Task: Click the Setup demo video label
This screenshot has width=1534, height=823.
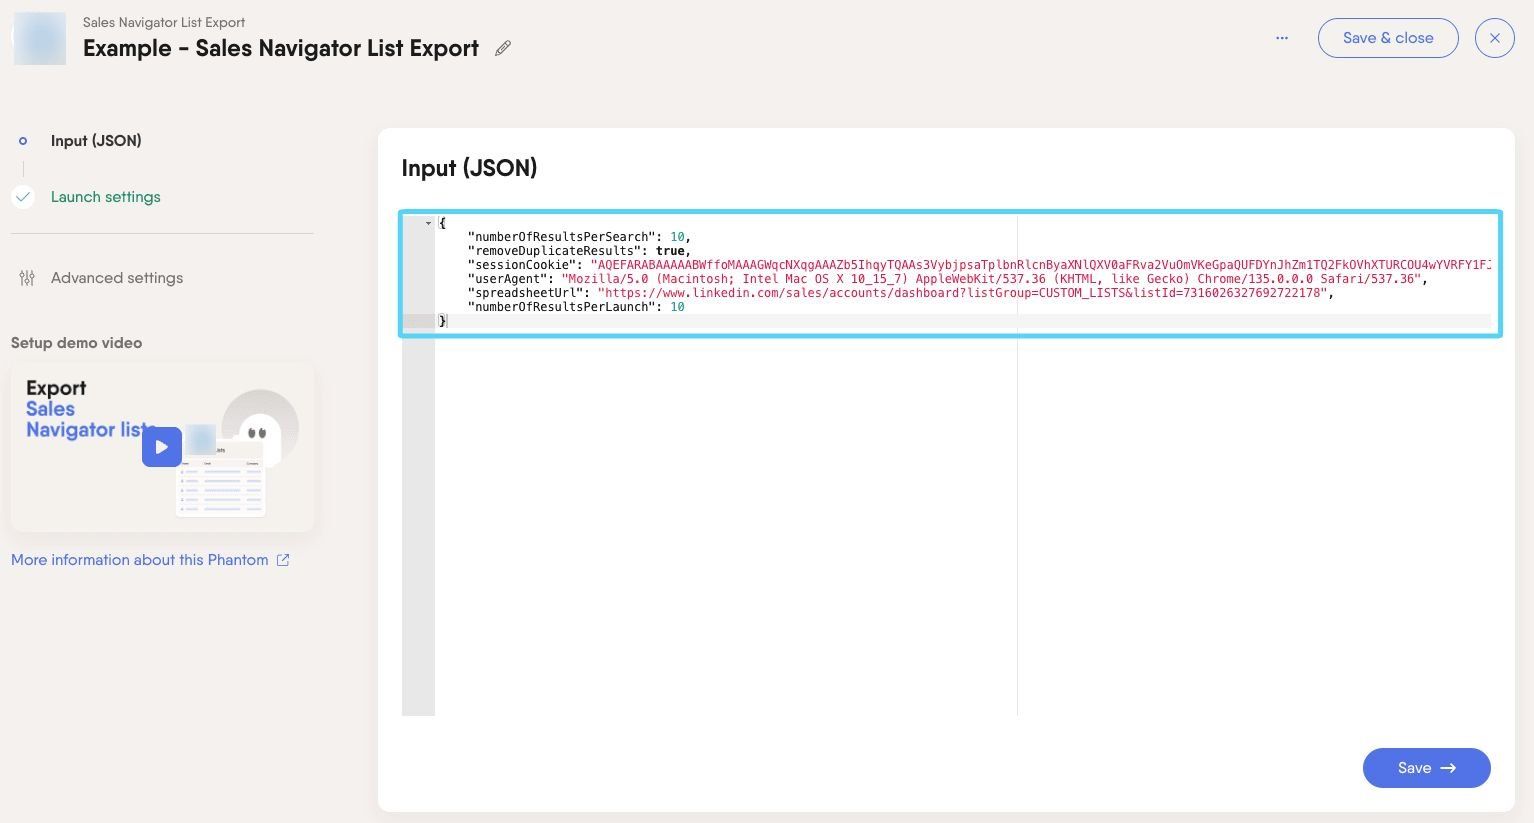Action: click(x=76, y=343)
